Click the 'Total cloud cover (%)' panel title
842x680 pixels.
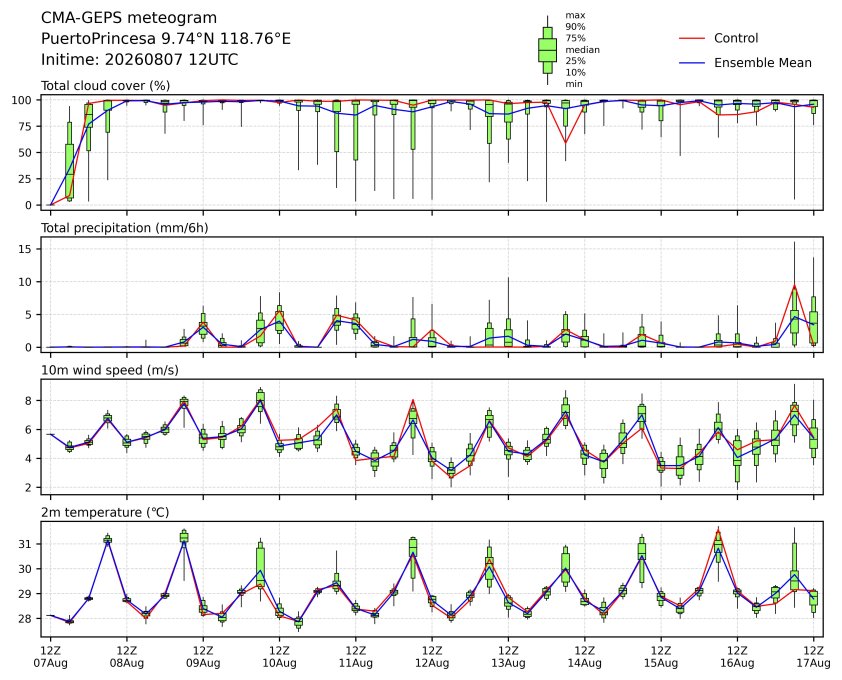pyautogui.click(x=105, y=85)
